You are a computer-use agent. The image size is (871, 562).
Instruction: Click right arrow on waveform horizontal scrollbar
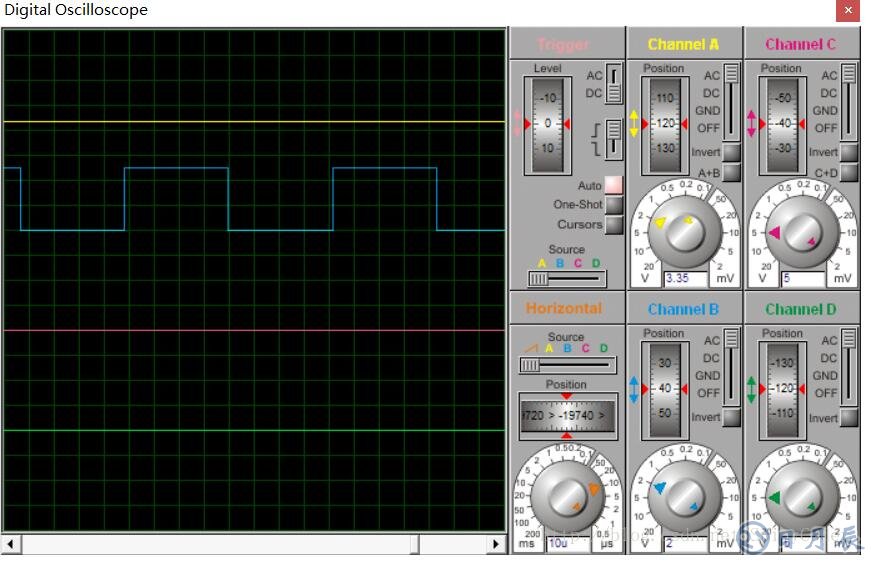(497, 544)
